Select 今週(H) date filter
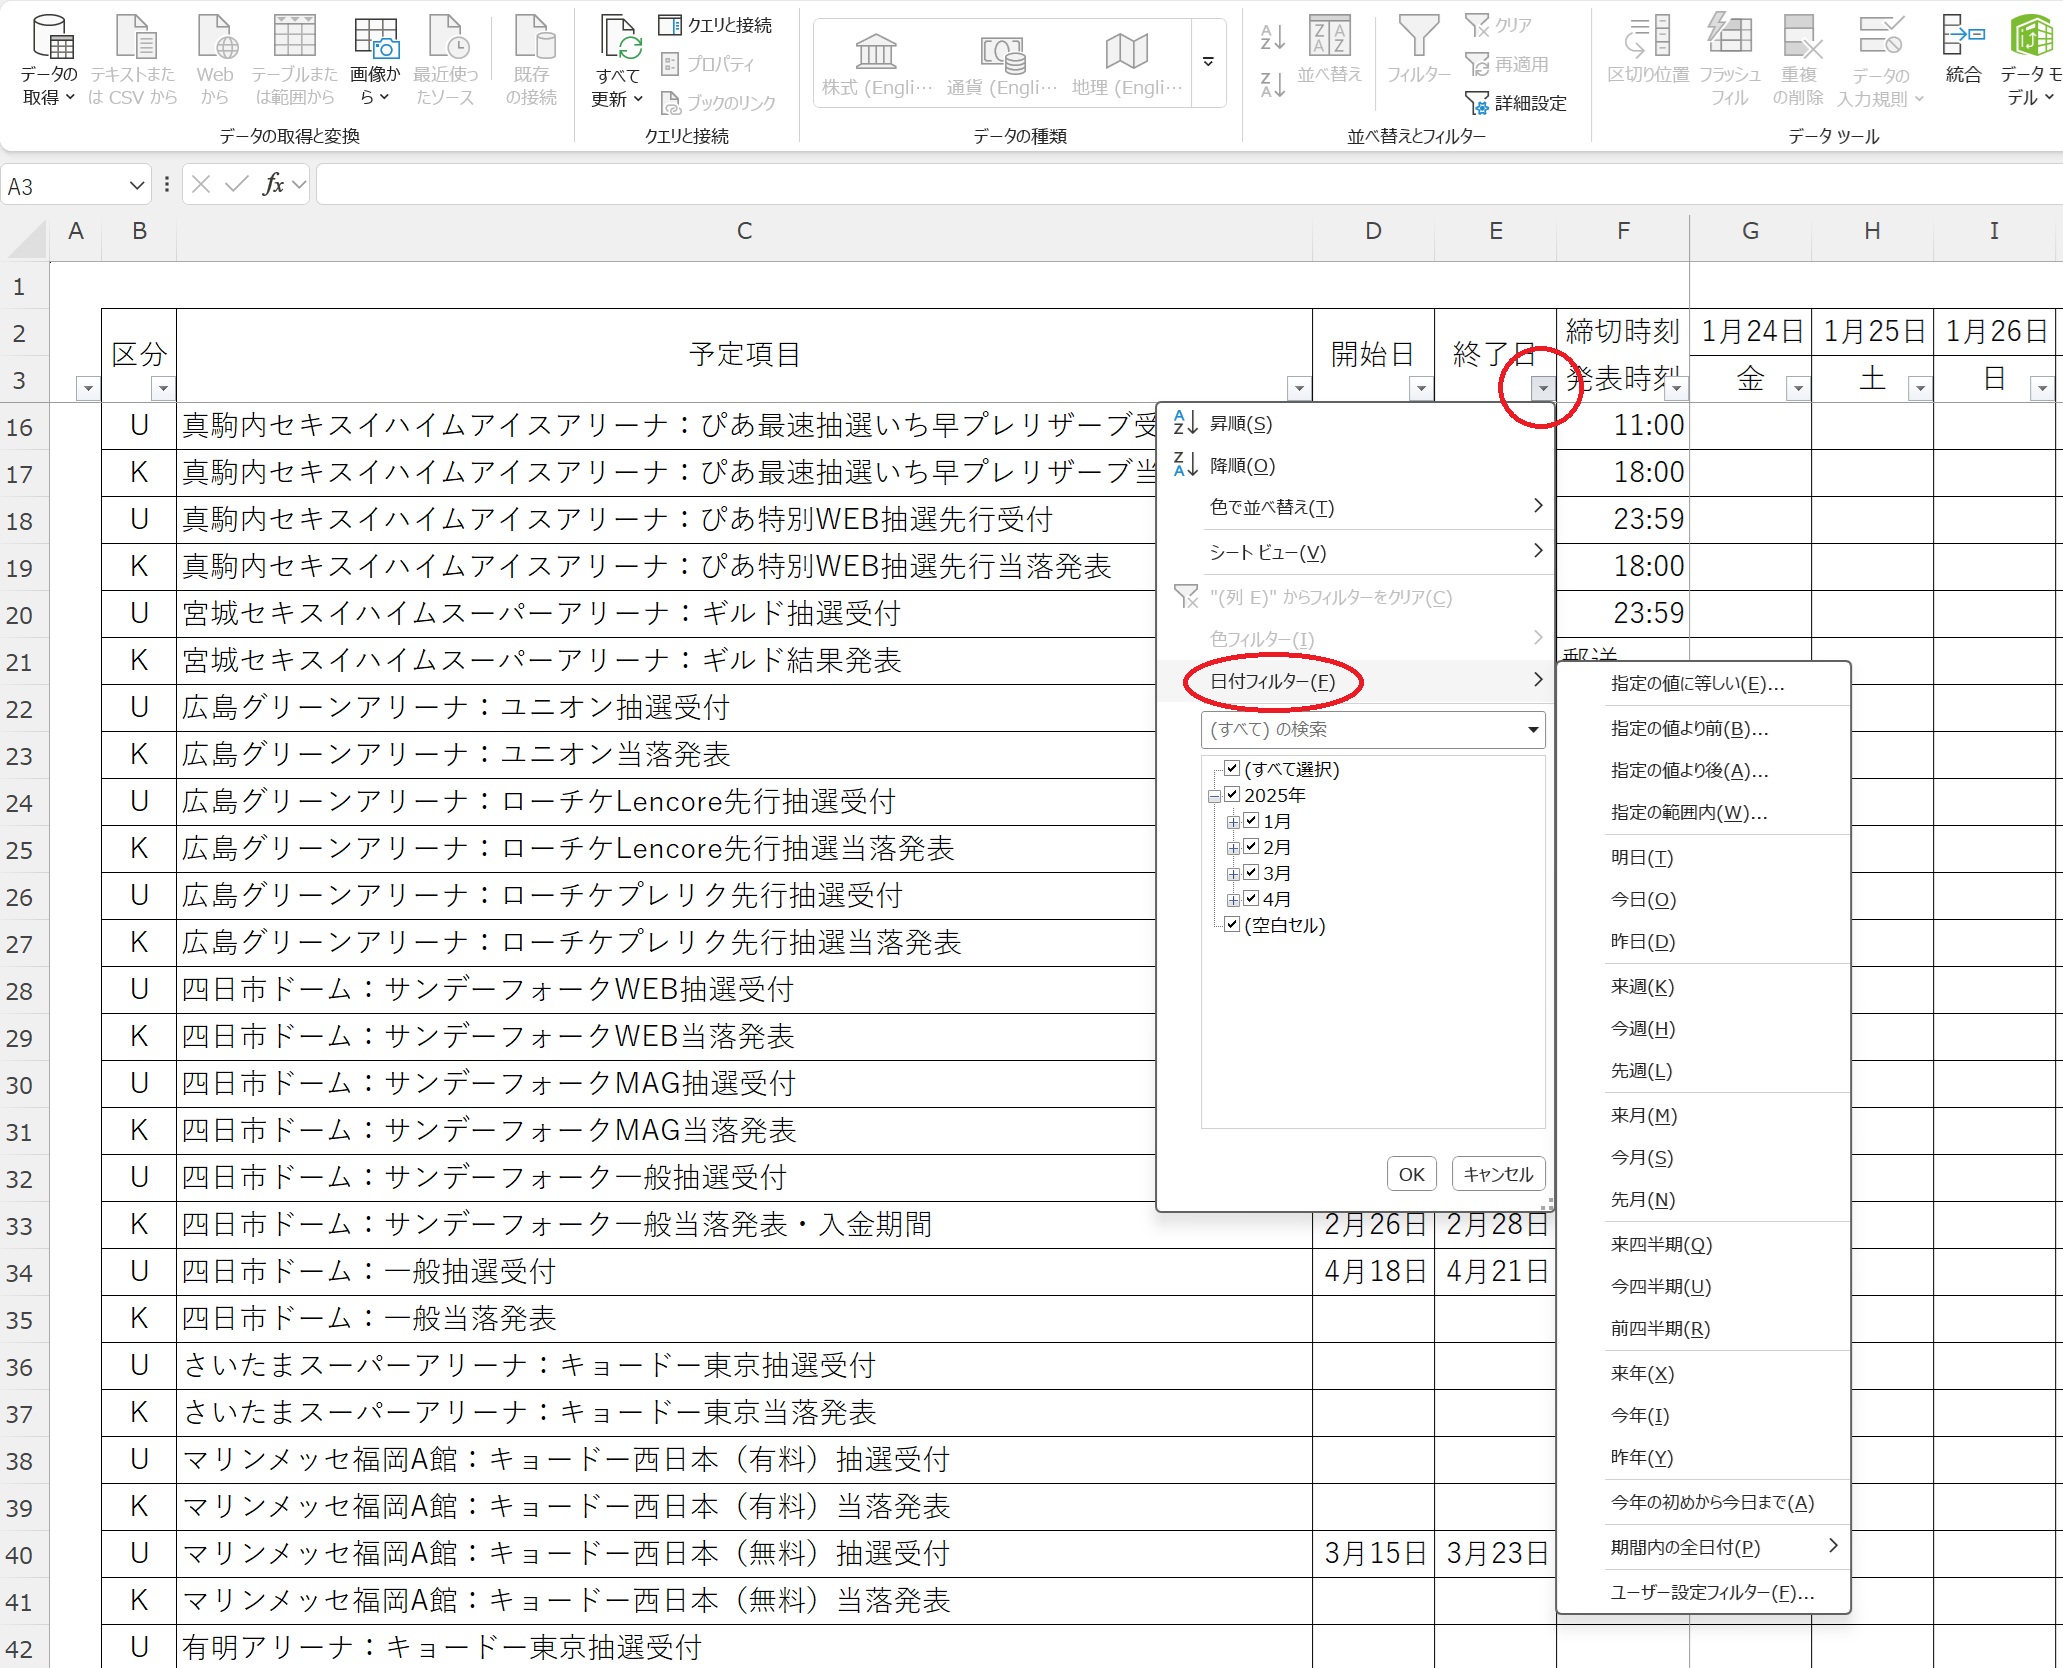 1703,1029
